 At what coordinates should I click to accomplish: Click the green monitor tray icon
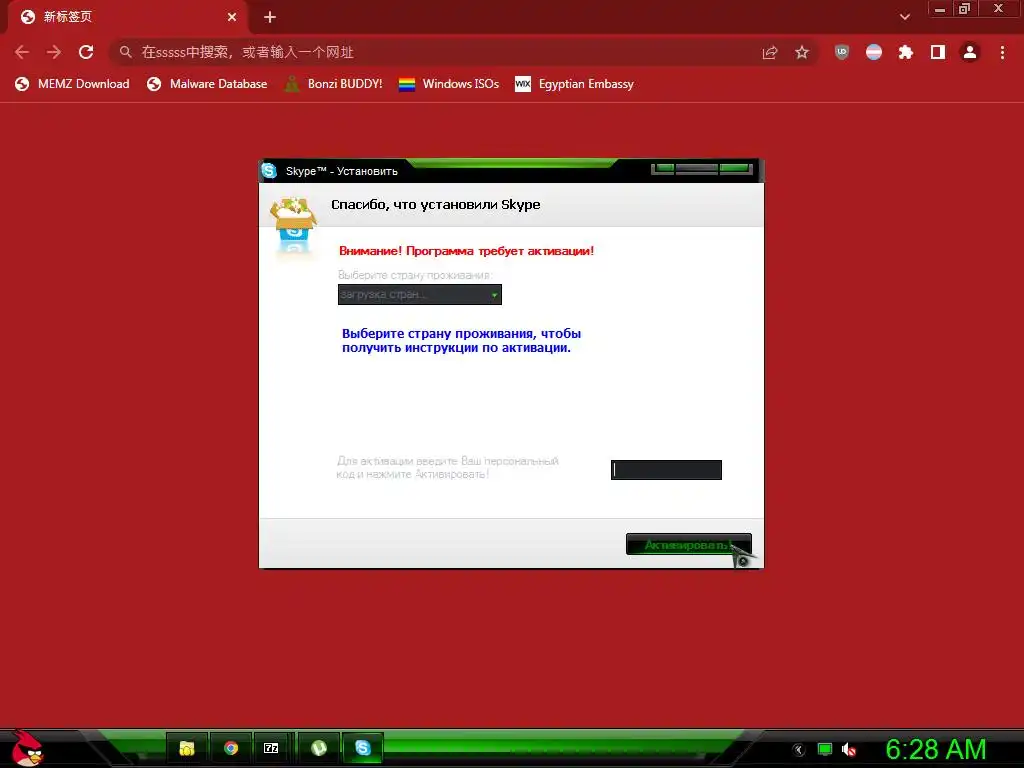coord(825,750)
